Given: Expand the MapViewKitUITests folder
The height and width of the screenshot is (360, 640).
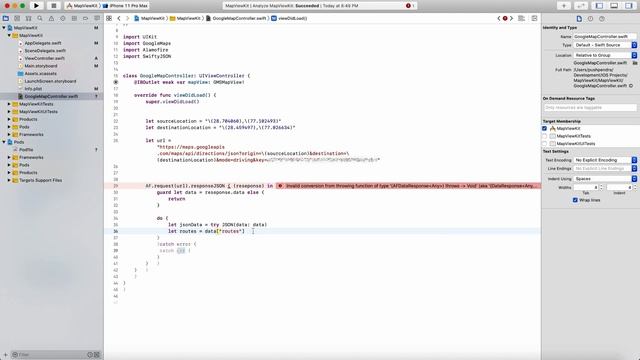Looking at the screenshot, I should (9, 111).
